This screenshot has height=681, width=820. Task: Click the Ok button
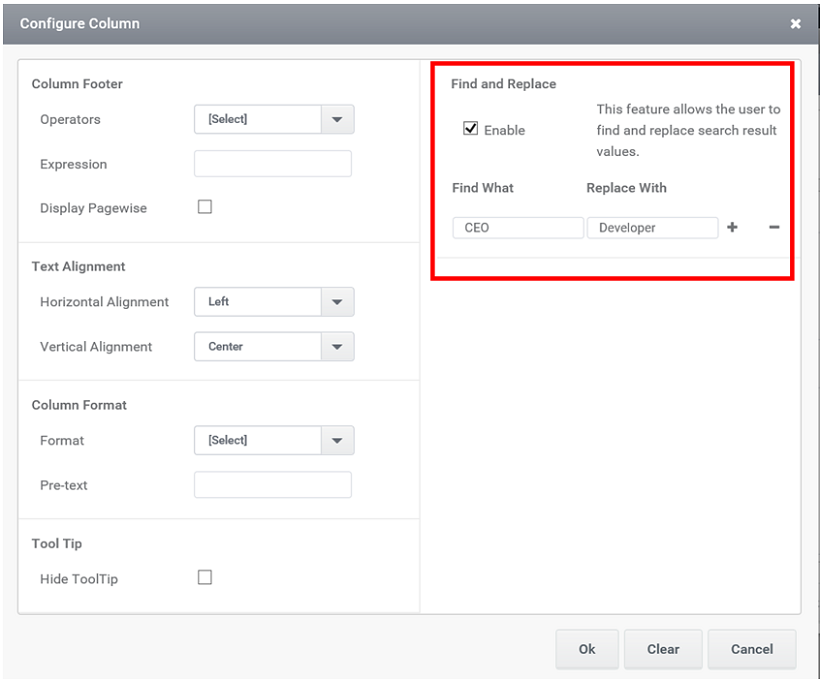point(587,649)
